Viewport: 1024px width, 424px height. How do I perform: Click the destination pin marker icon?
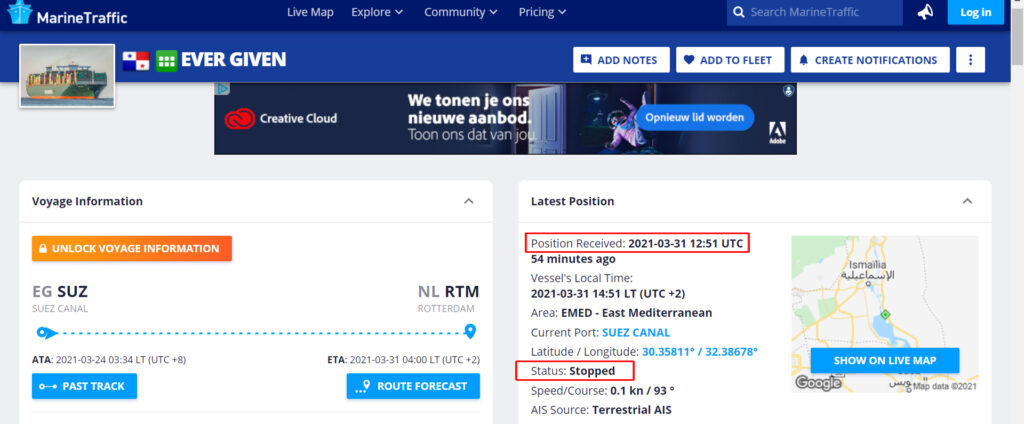click(x=470, y=331)
